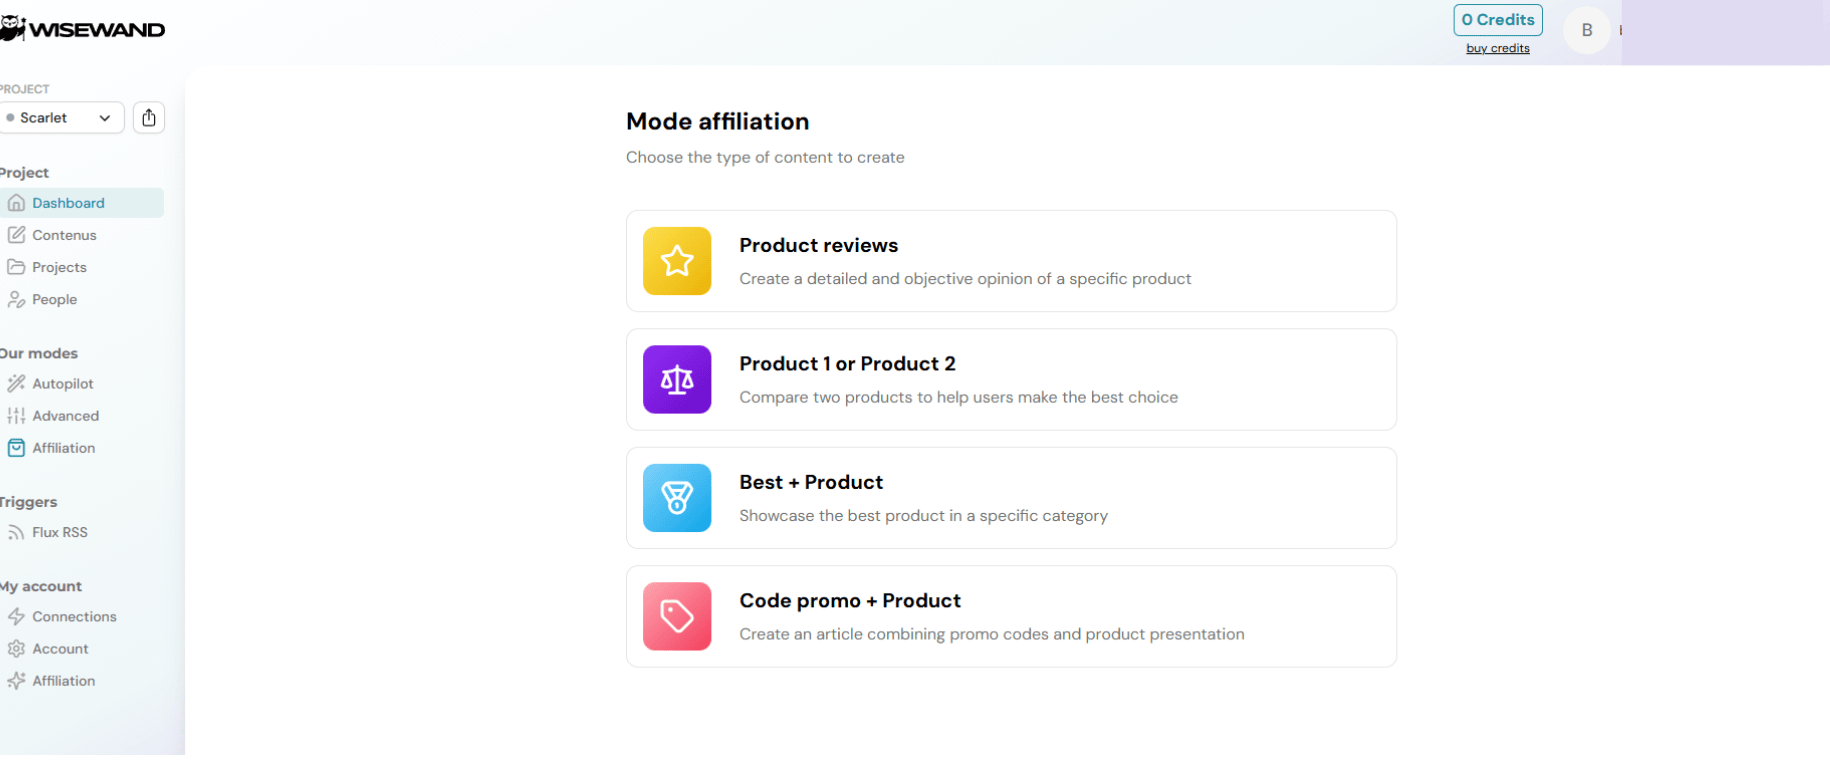This screenshot has height=760, width=1830.
Task: Select the Best + Product card
Action: tap(1010, 498)
